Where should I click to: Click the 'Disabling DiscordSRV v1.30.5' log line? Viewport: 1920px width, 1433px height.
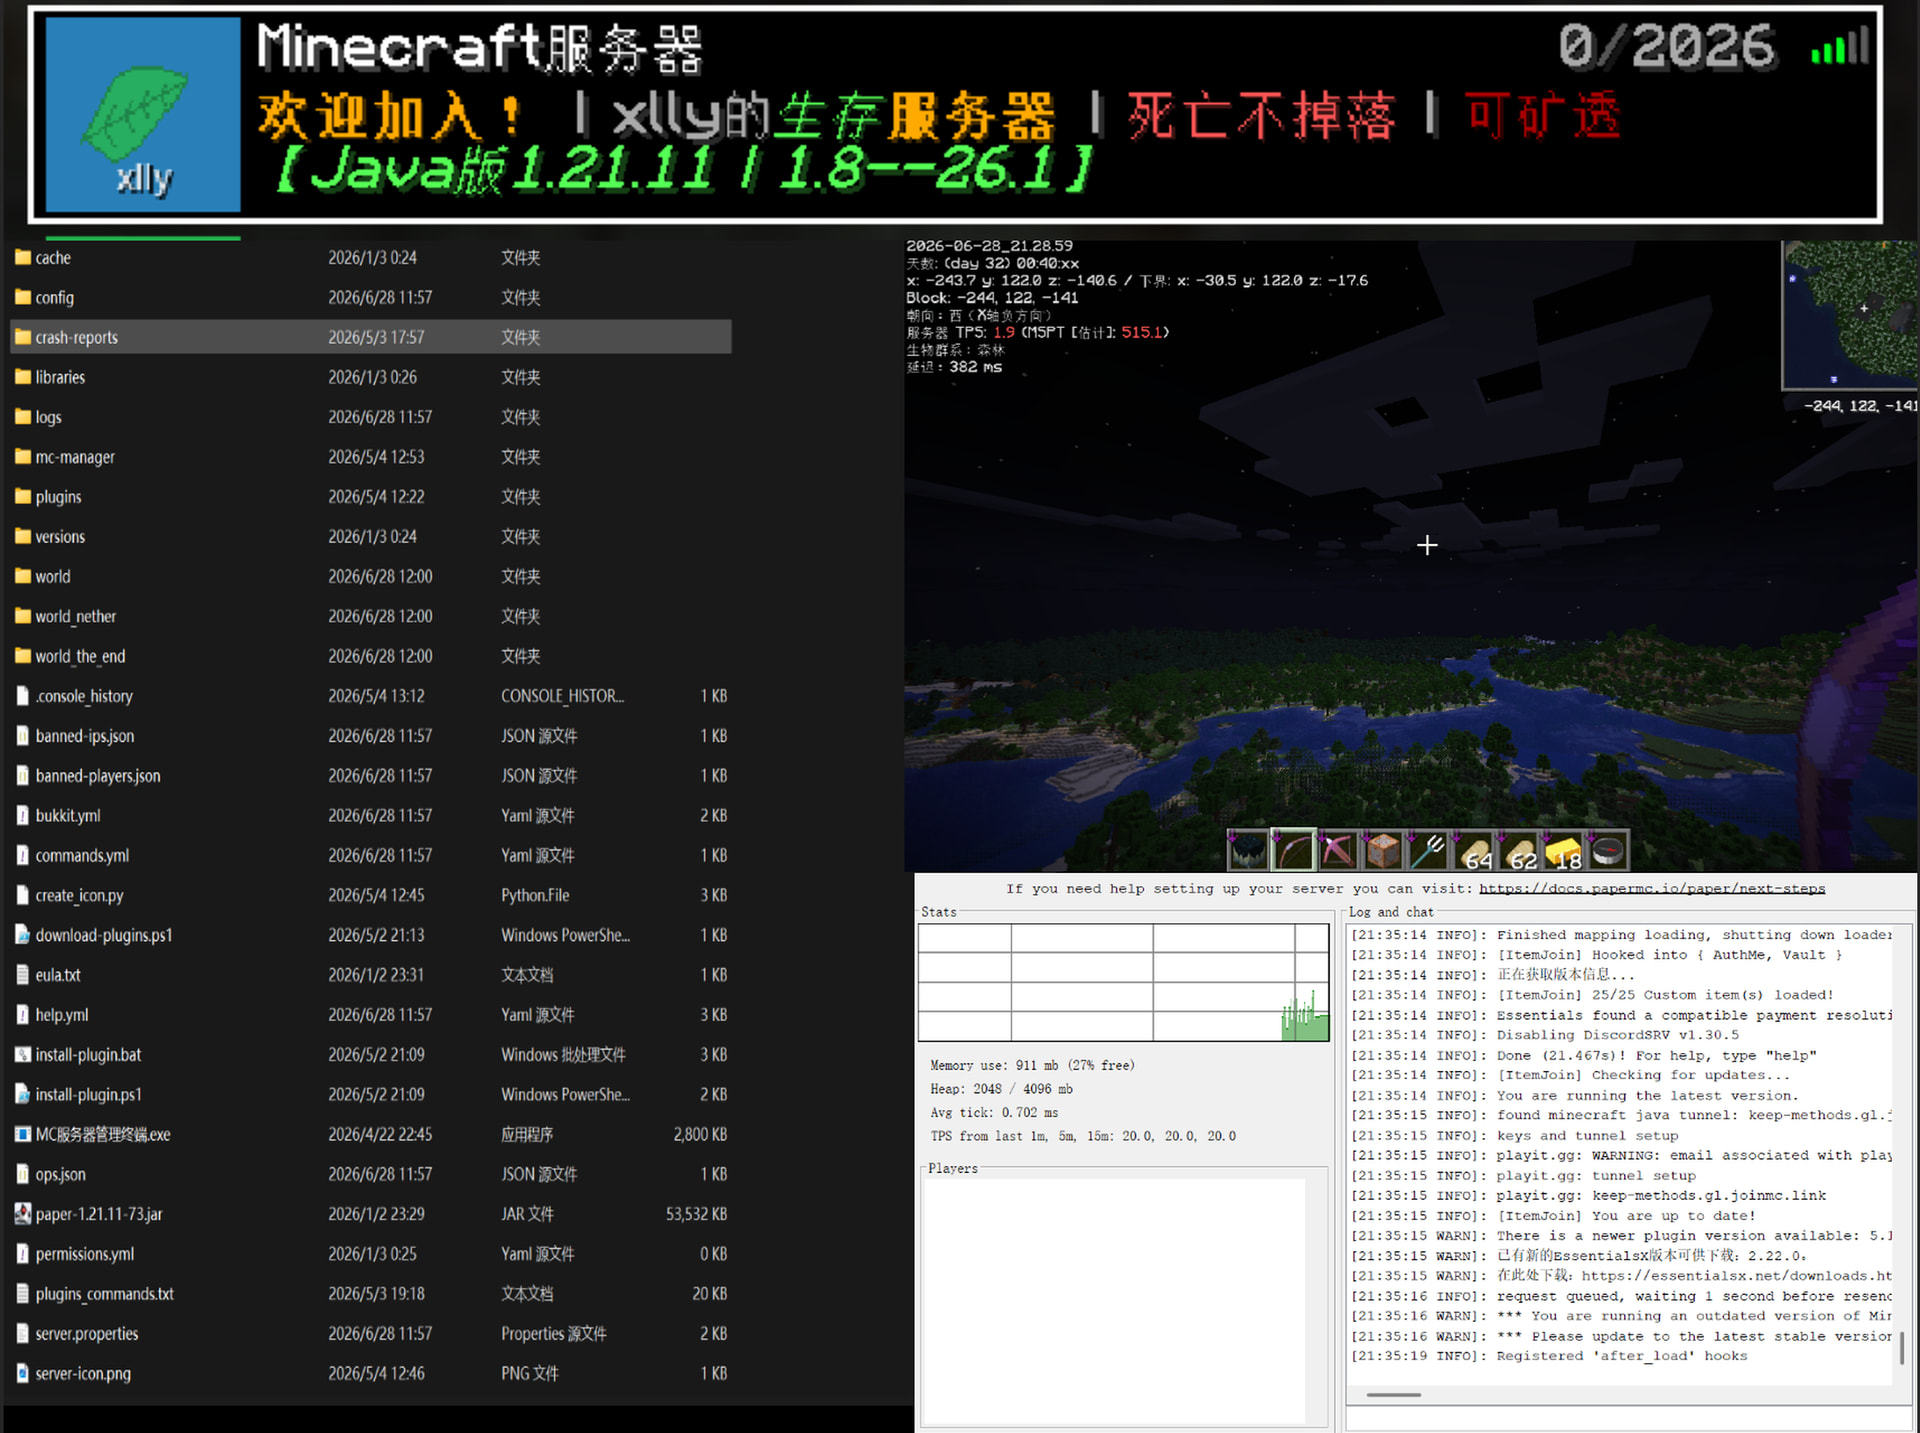point(1545,1035)
